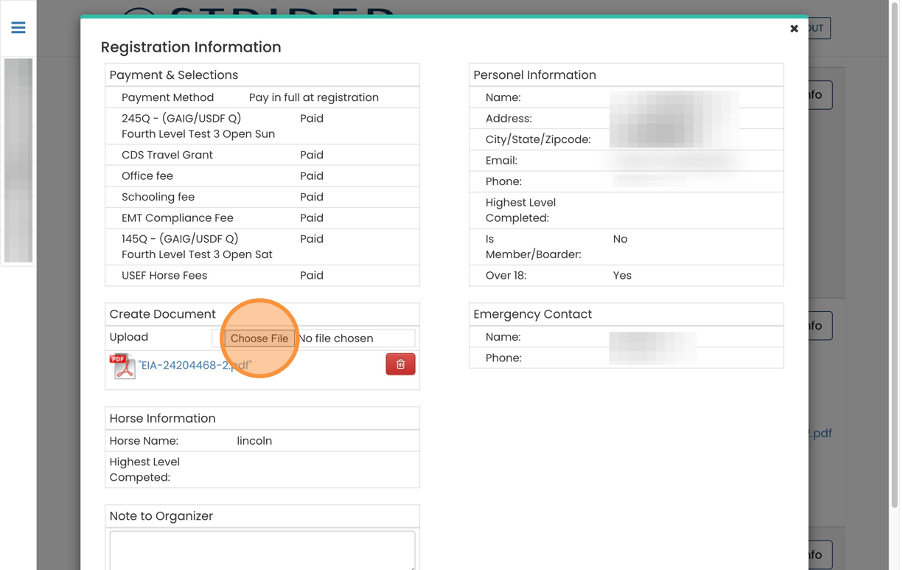Screen dimensions: 902x570
Task: Click the blurred left sidebar panel
Action: [x=18, y=160]
